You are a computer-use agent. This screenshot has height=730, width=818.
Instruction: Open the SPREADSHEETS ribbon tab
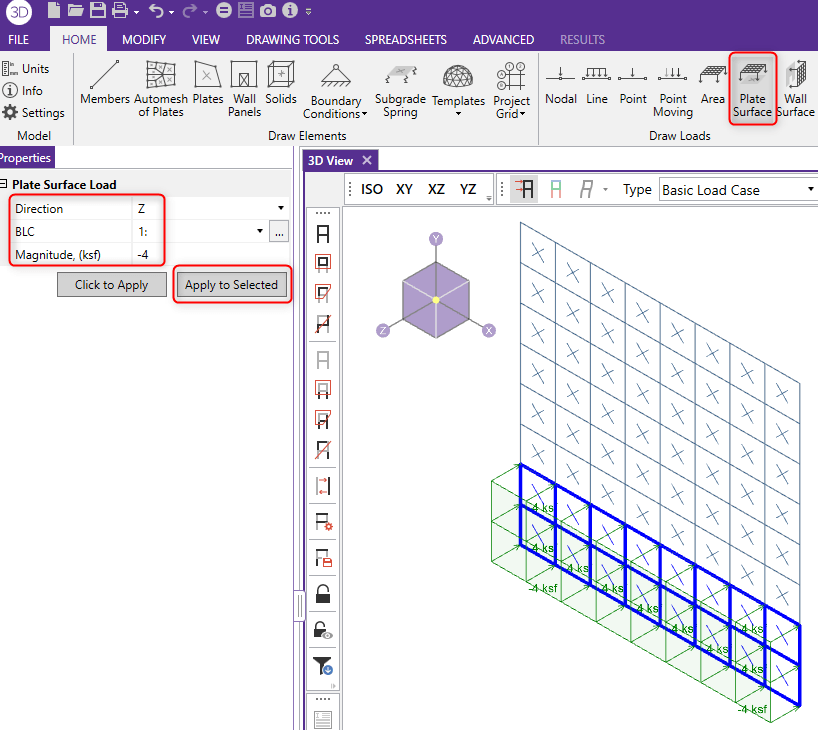click(405, 40)
